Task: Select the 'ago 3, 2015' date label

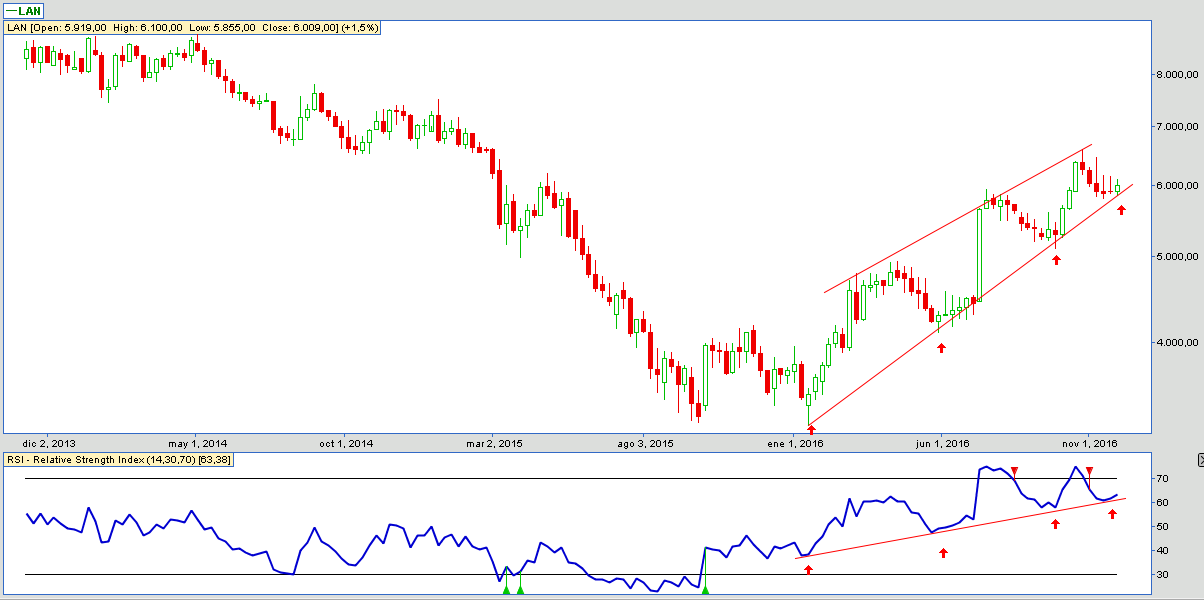Action: click(x=645, y=443)
